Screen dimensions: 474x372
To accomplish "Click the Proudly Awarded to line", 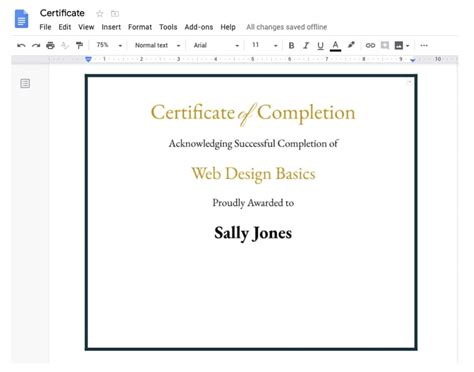I will pos(253,203).
